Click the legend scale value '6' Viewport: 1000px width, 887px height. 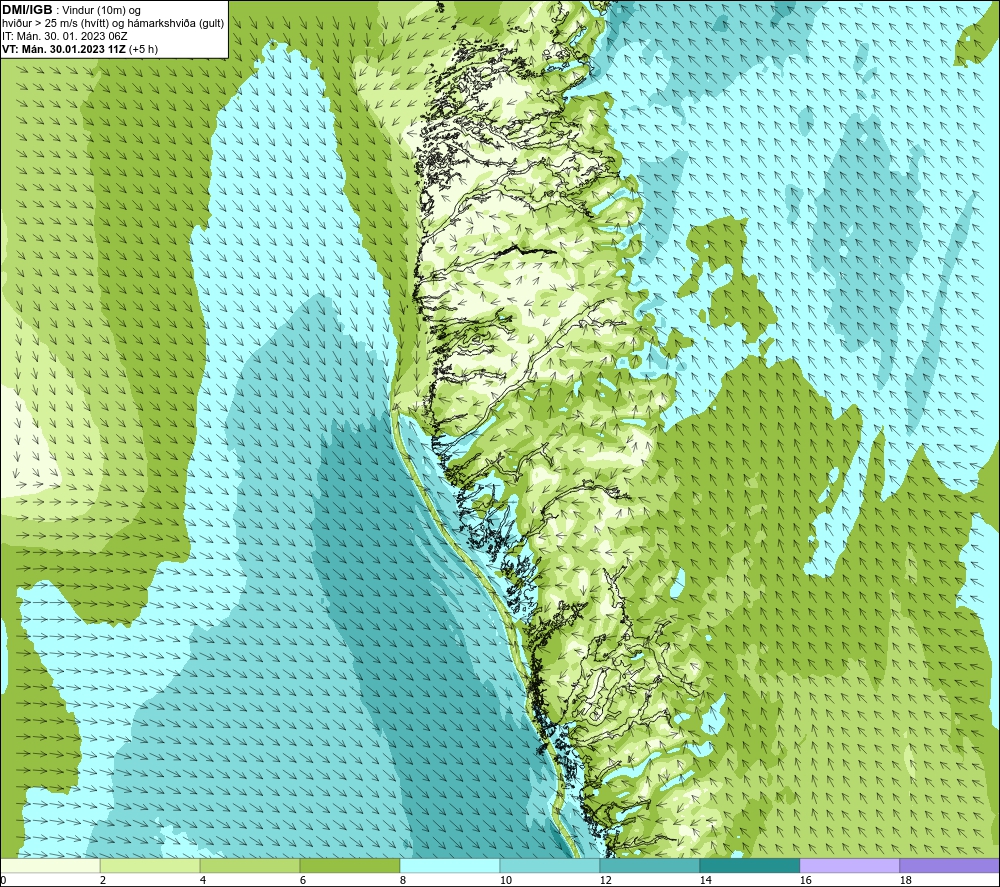[303, 881]
